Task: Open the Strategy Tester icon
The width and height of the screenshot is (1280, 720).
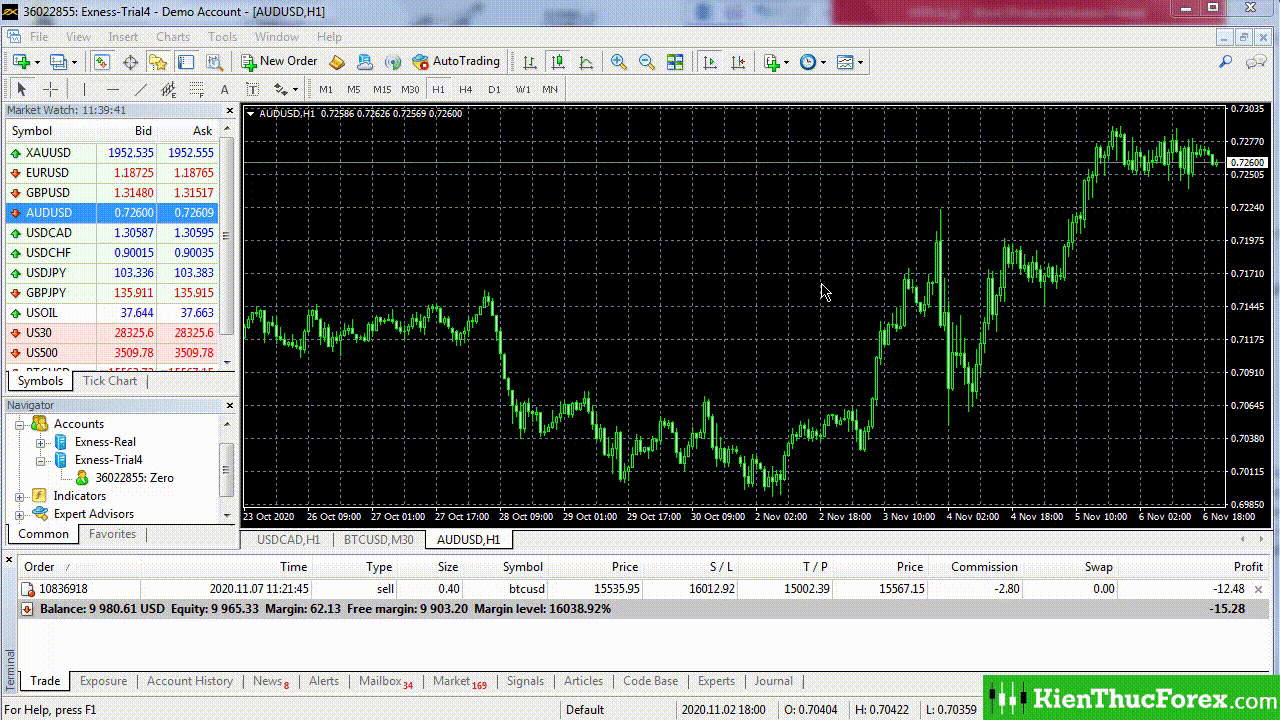Action: (214, 62)
